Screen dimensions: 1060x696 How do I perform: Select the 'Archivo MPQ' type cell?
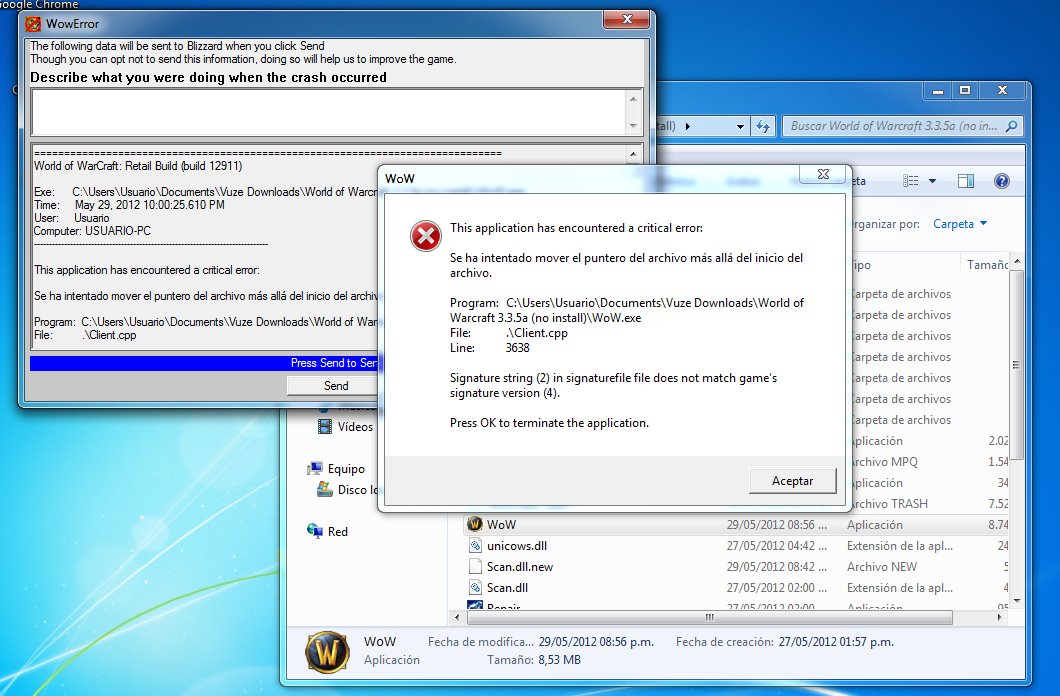pos(884,462)
